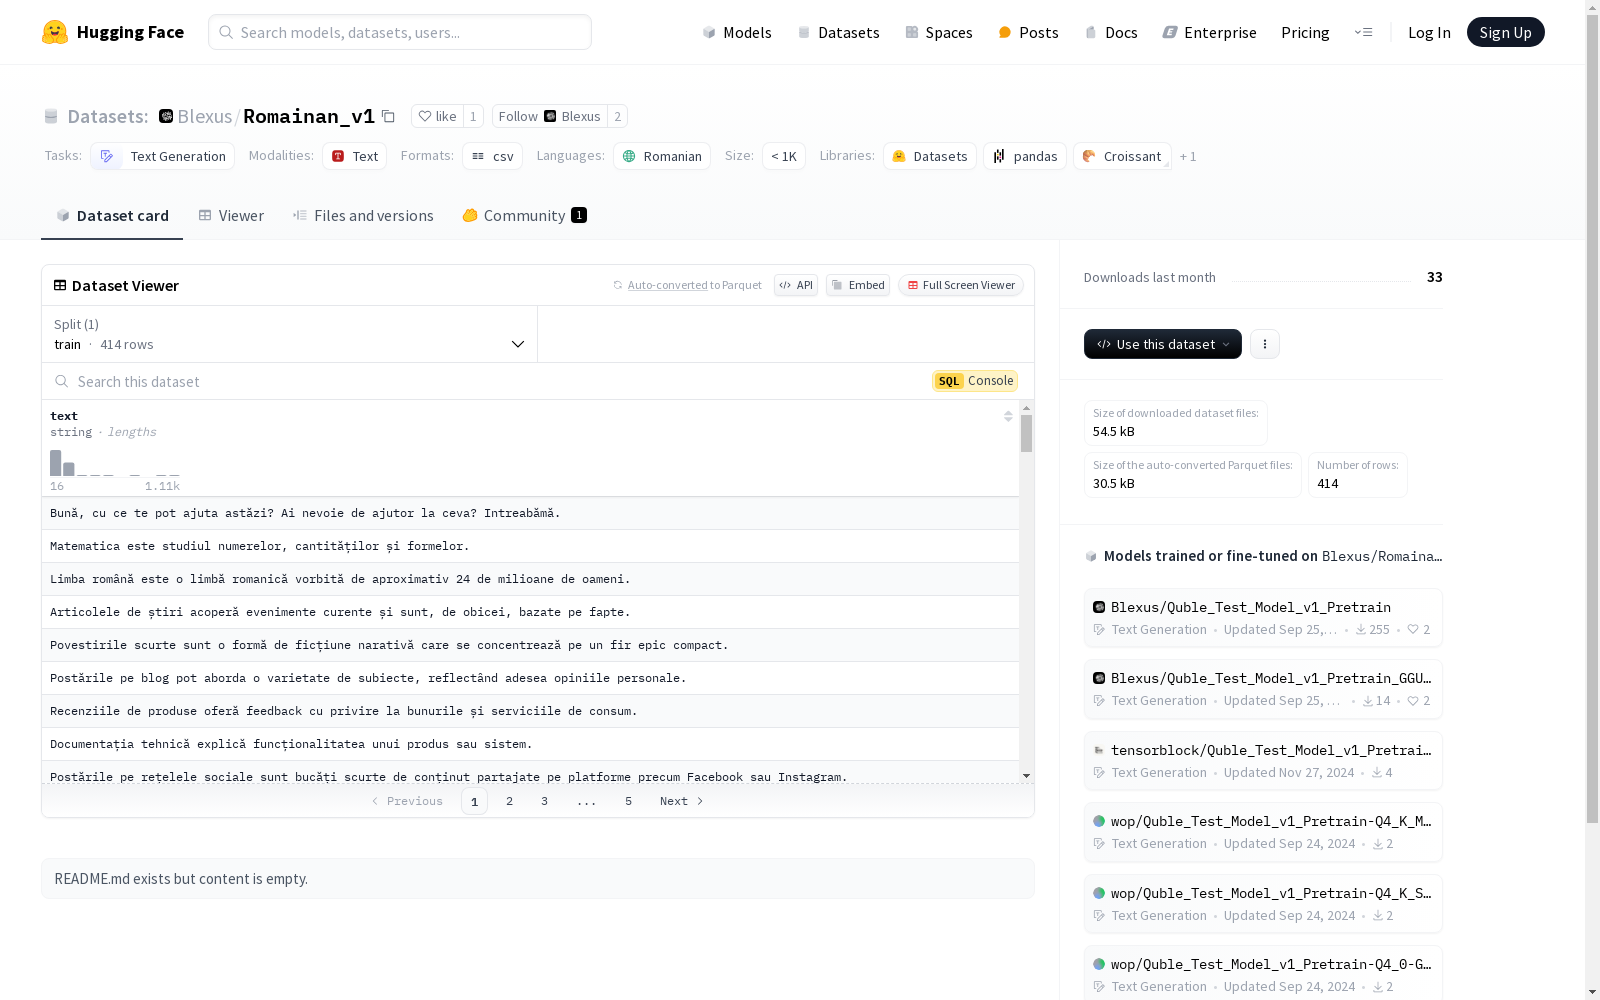Copy dataset name with the copy icon
This screenshot has height=1000, width=1600.
[388, 117]
